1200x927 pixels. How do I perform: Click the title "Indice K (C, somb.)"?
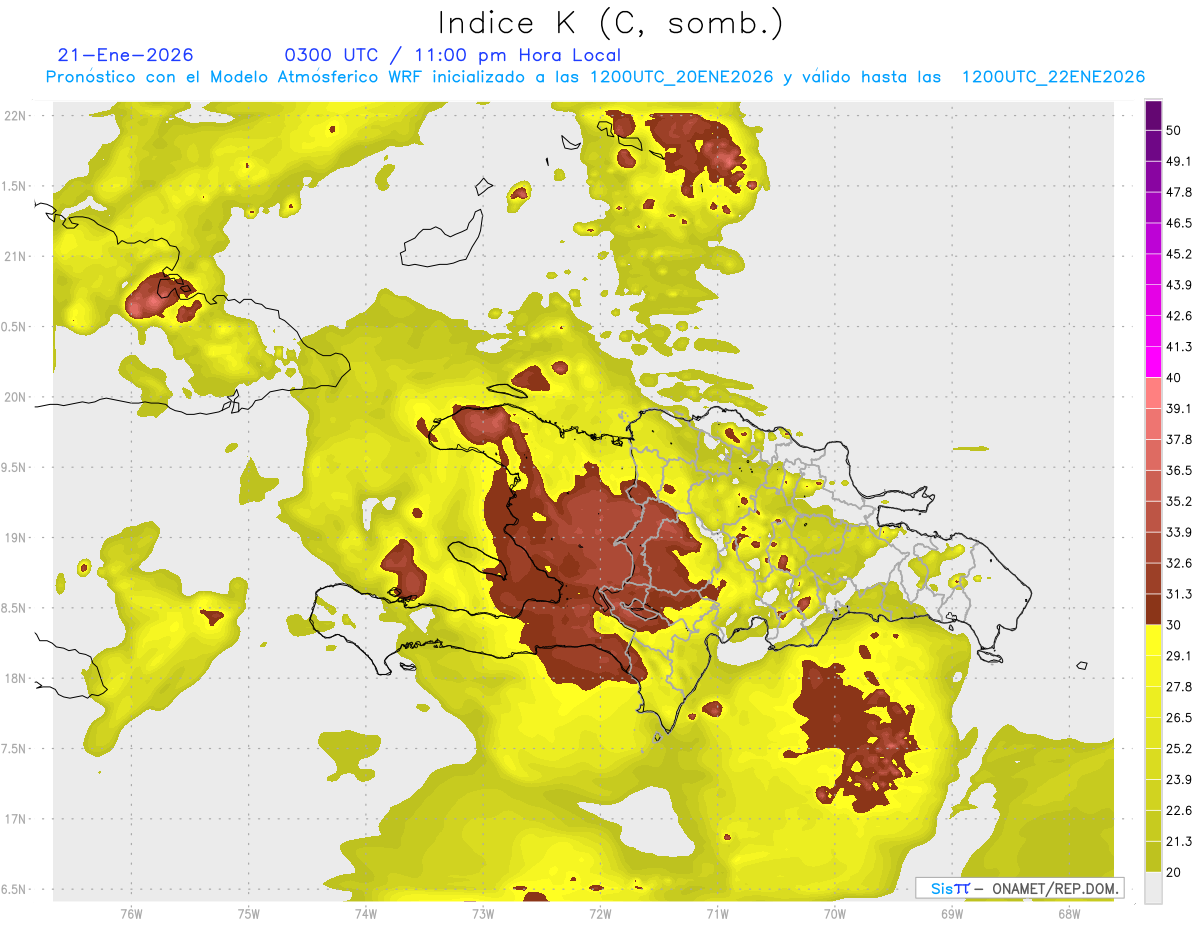pyautogui.click(x=610, y=23)
